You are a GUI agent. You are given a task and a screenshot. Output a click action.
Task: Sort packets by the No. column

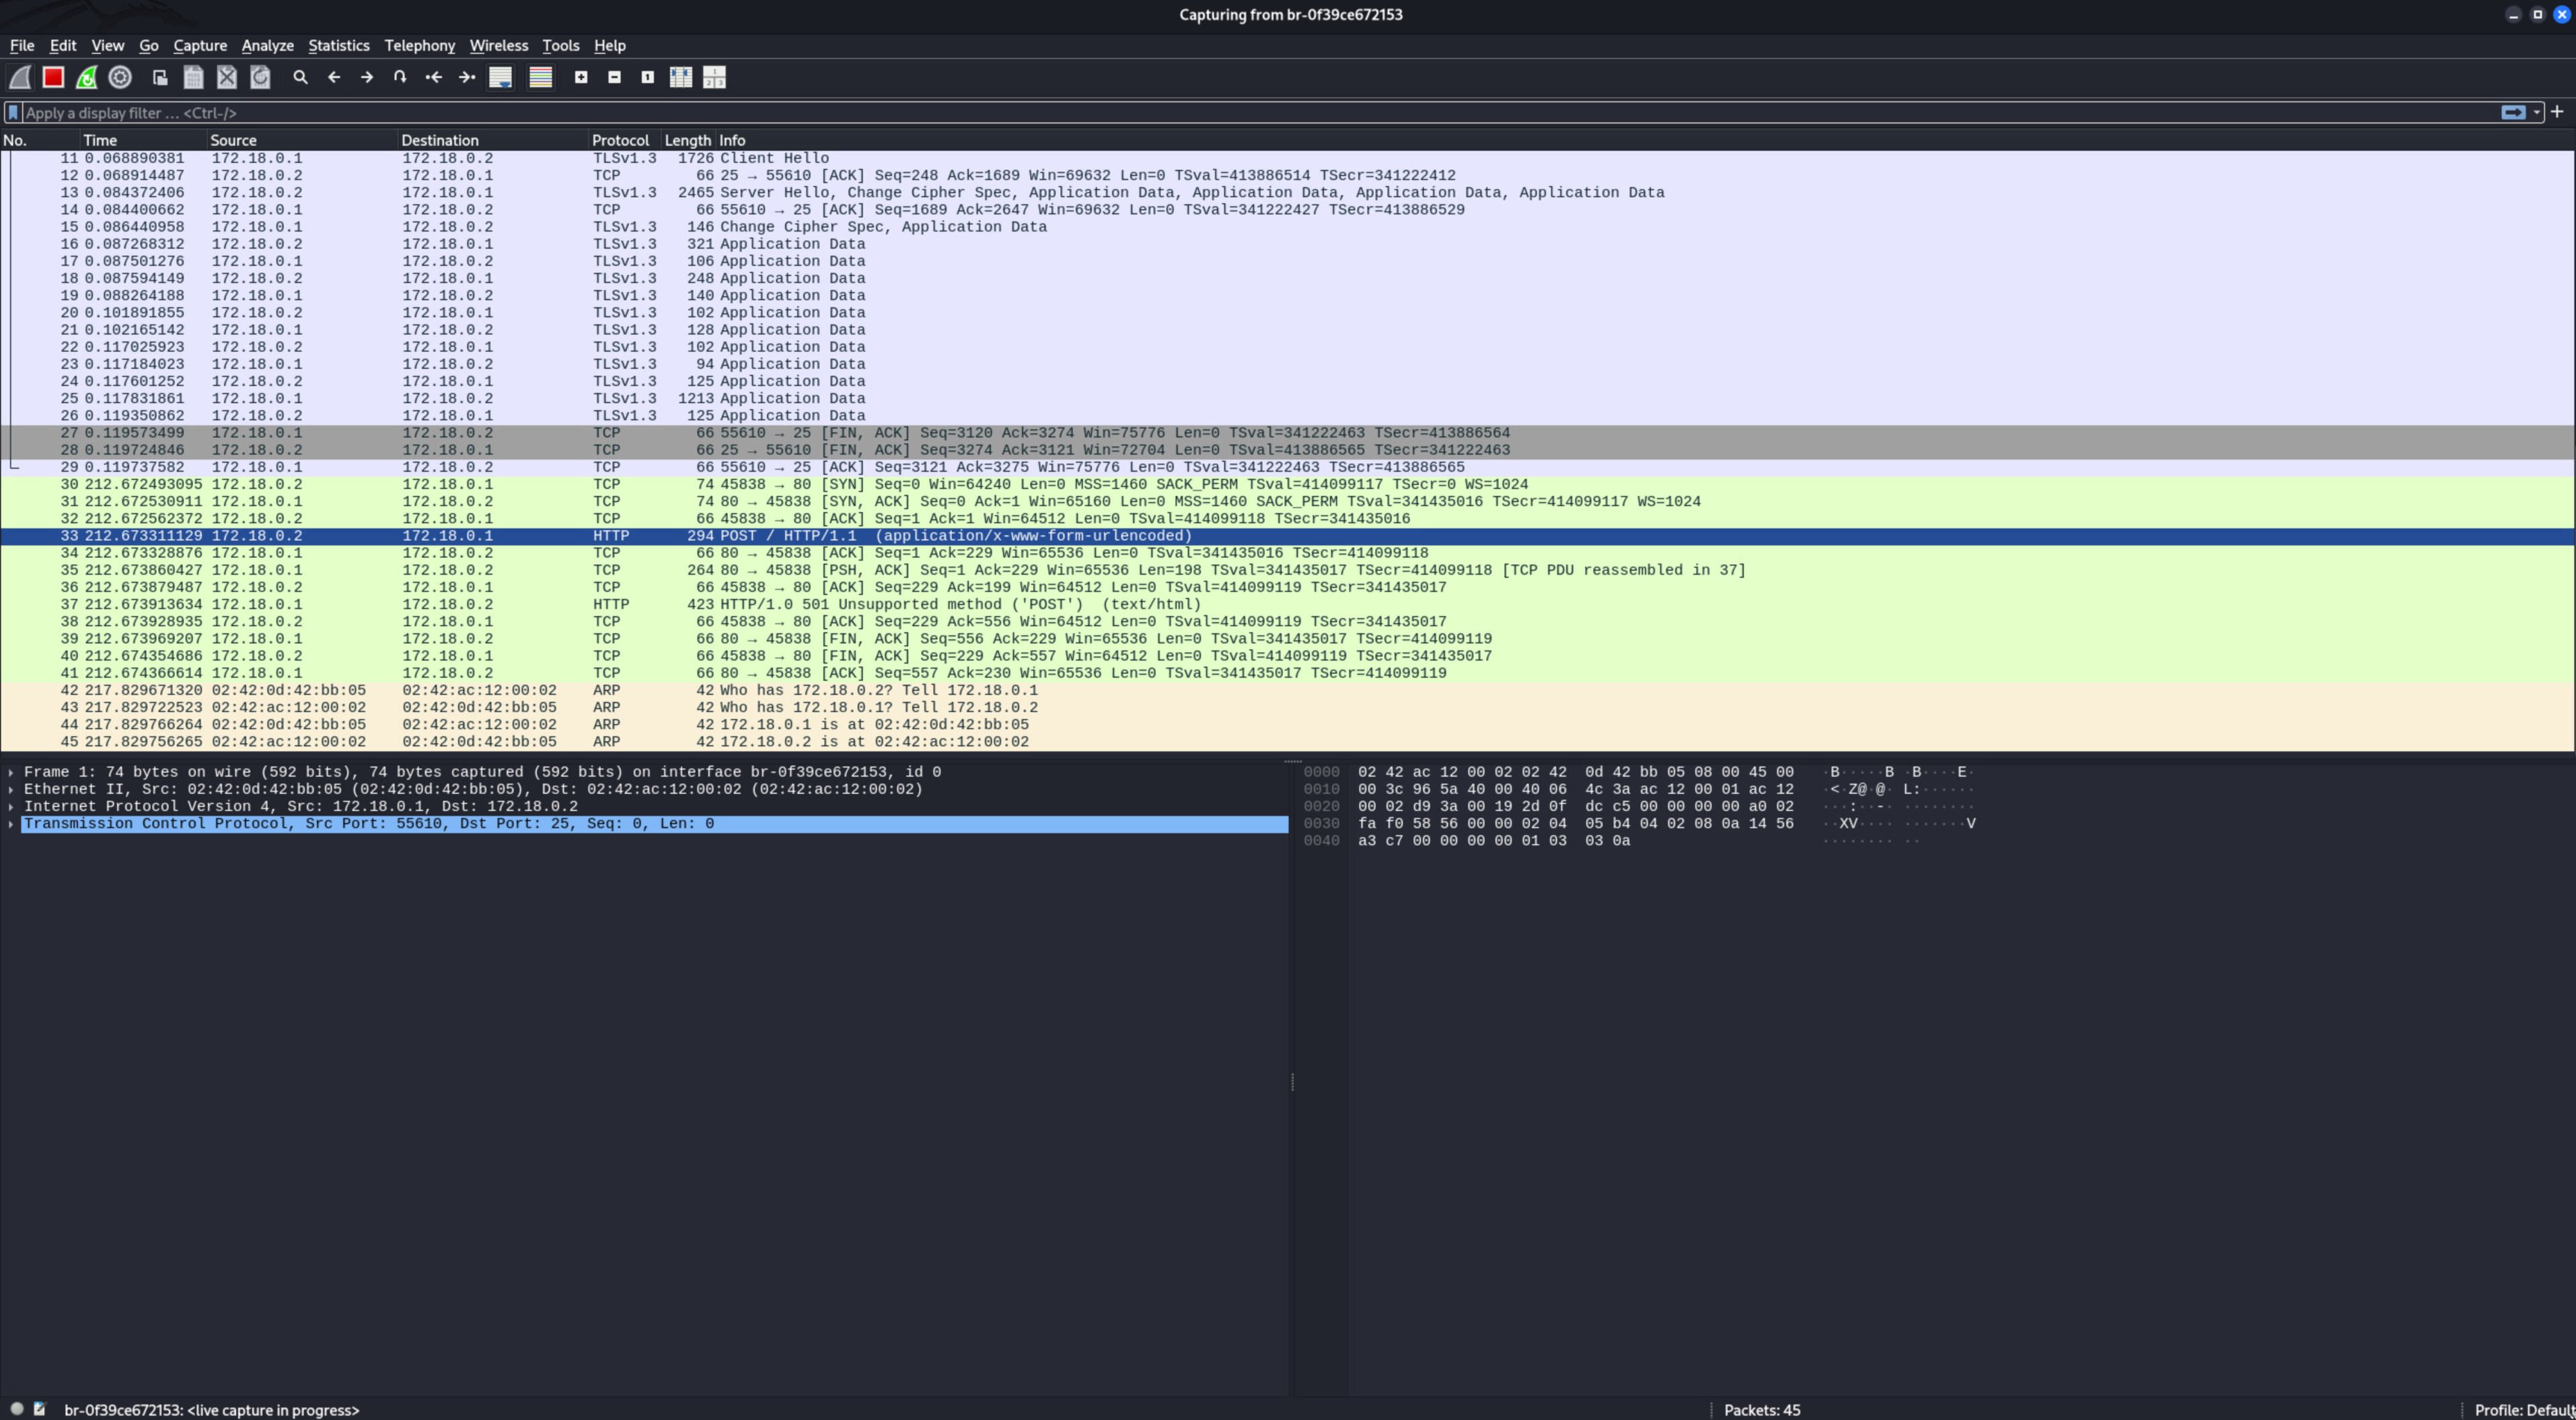tap(40, 140)
